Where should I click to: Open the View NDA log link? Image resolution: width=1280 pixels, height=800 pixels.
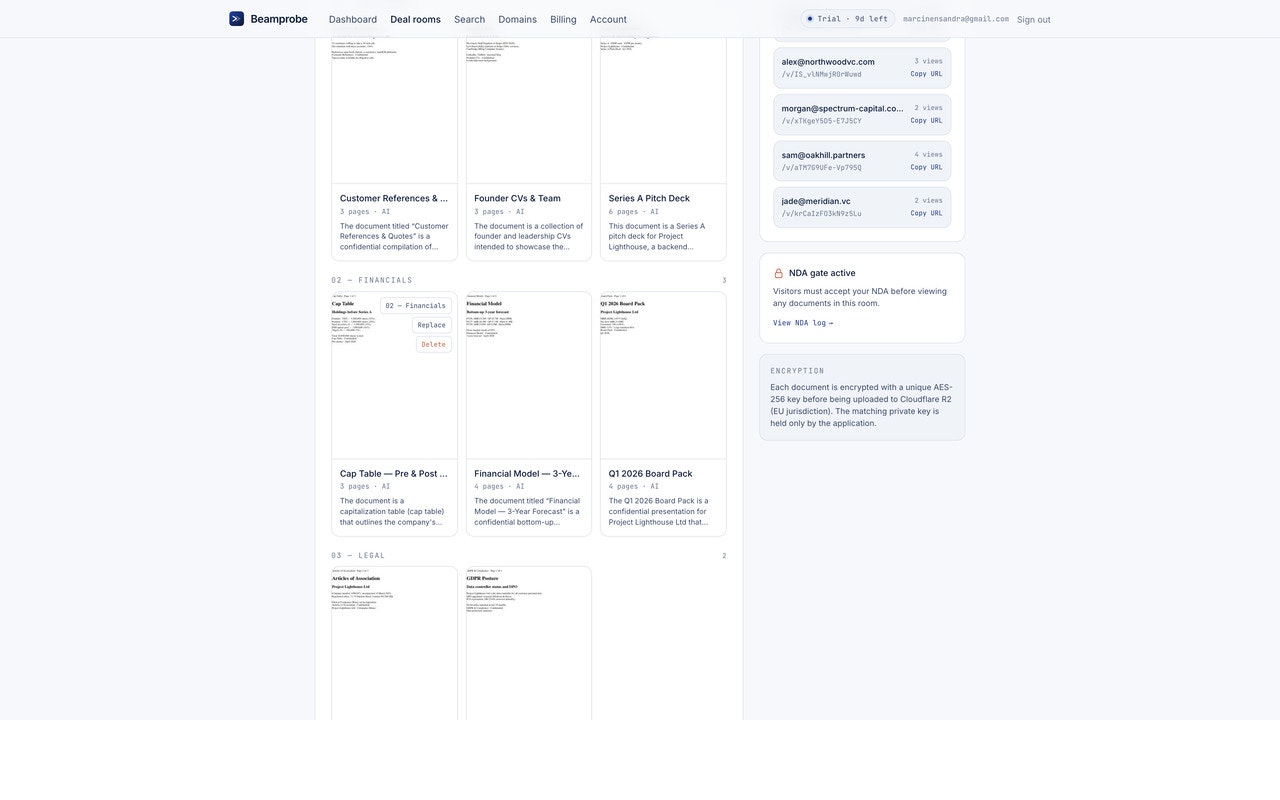pos(803,323)
